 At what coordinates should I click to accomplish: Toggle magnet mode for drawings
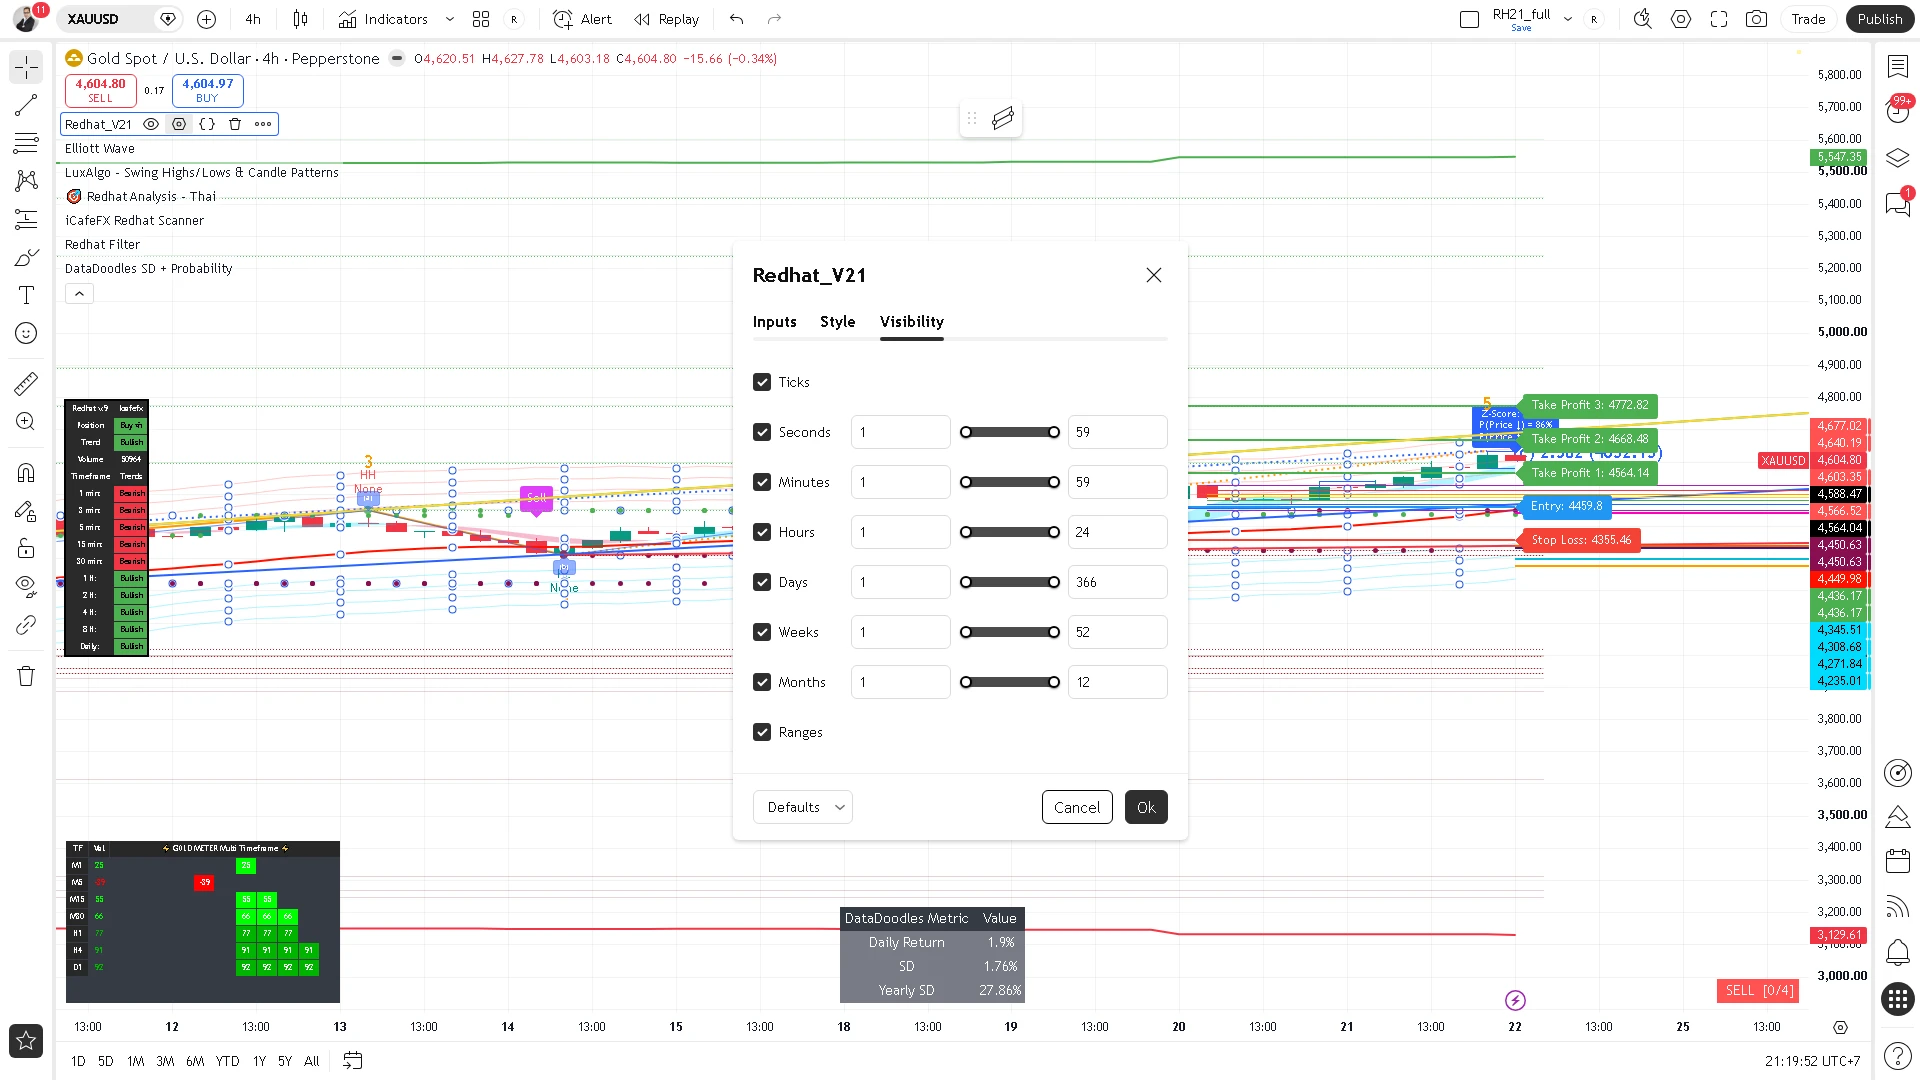(26, 472)
